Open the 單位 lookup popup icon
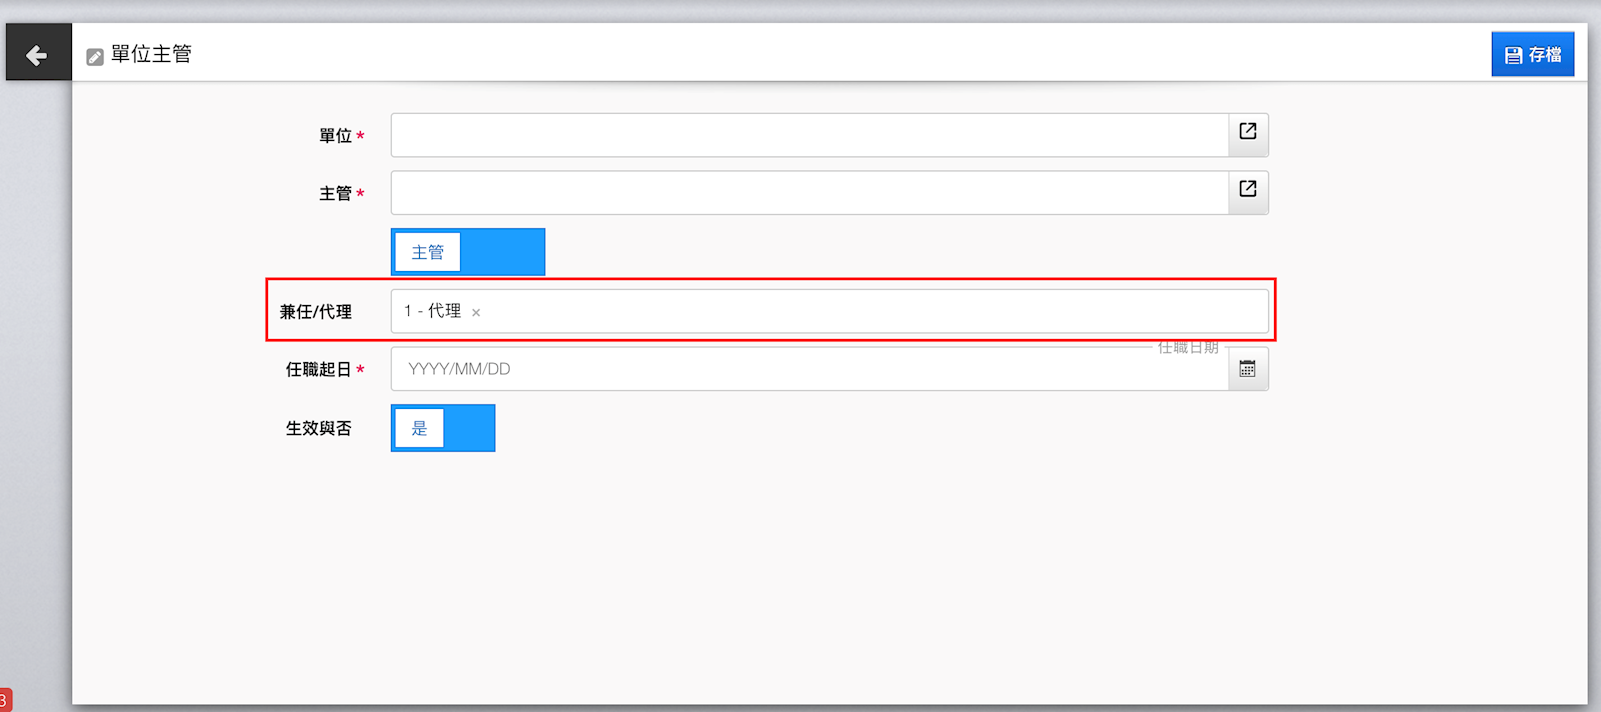Viewport: 1601px width, 712px height. [x=1248, y=132]
